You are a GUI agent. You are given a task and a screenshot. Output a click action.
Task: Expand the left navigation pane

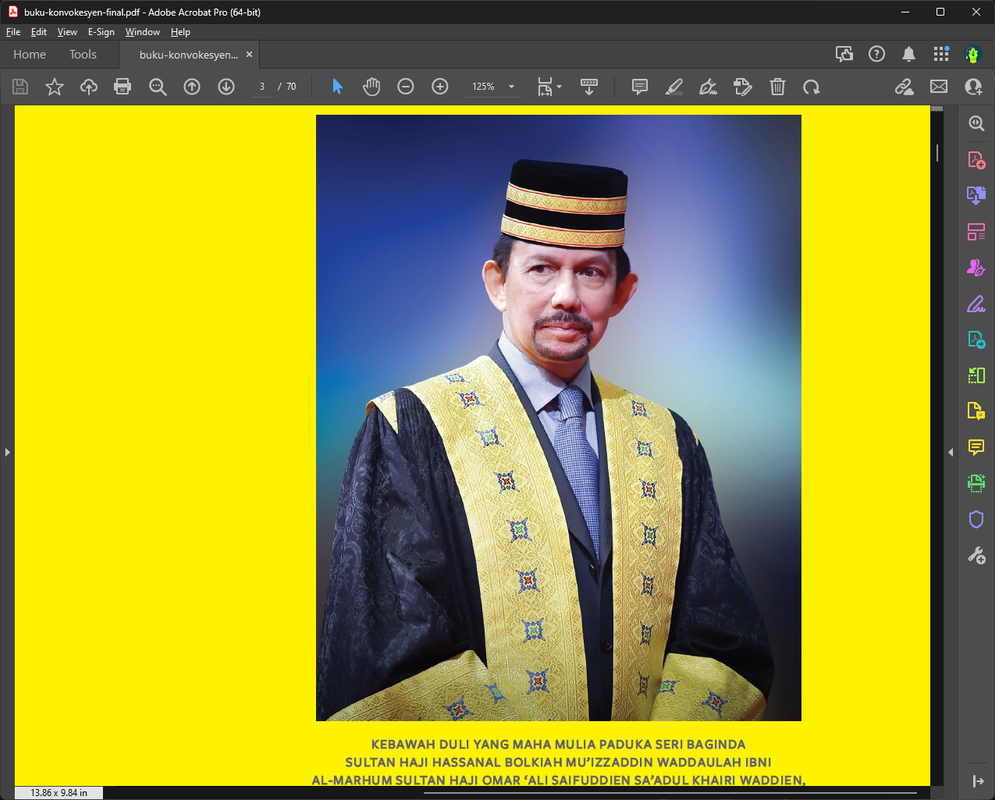[7, 452]
